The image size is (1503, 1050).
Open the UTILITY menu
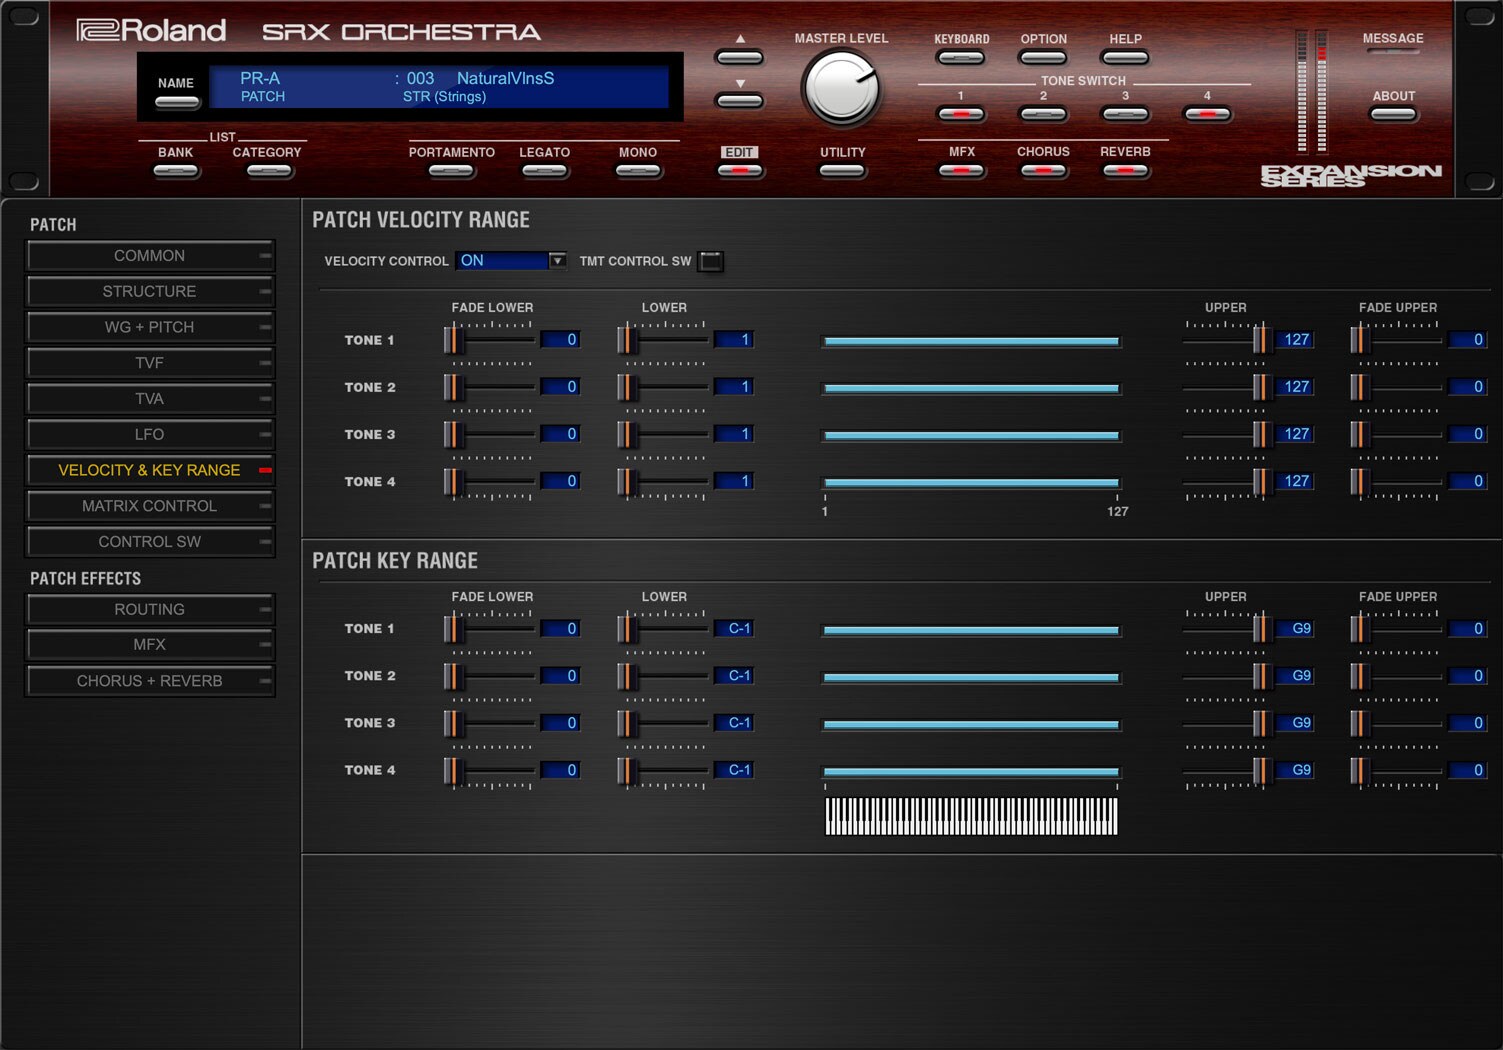point(842,171)
